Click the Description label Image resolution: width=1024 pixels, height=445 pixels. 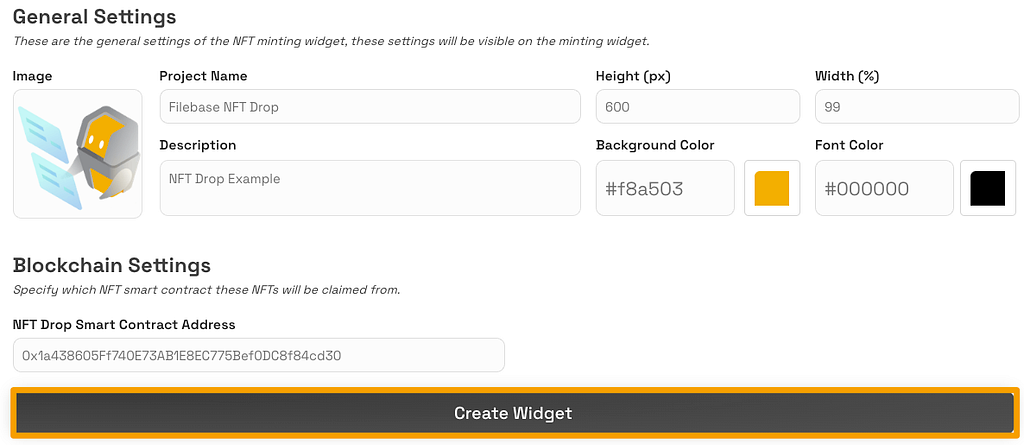pos(198,145)
